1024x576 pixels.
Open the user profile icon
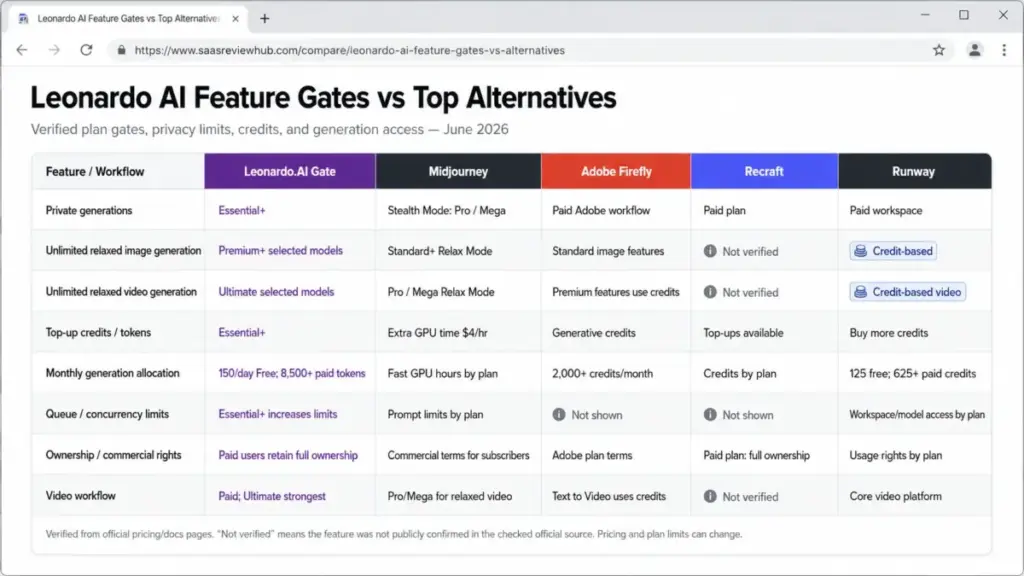click(x=974, y=50)
